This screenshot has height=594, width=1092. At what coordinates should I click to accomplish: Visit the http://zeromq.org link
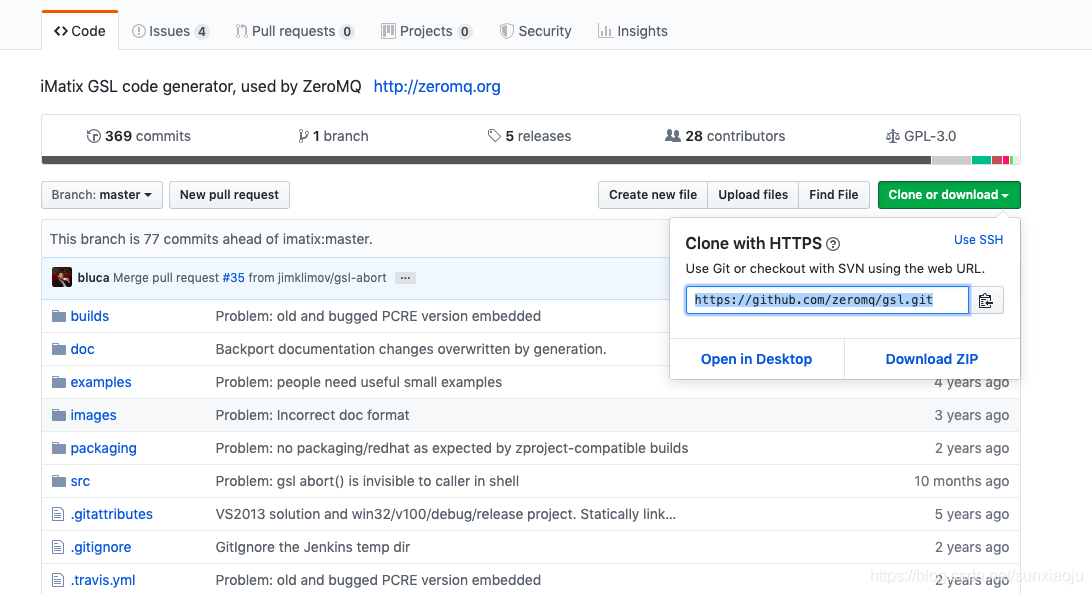(437, 86)
